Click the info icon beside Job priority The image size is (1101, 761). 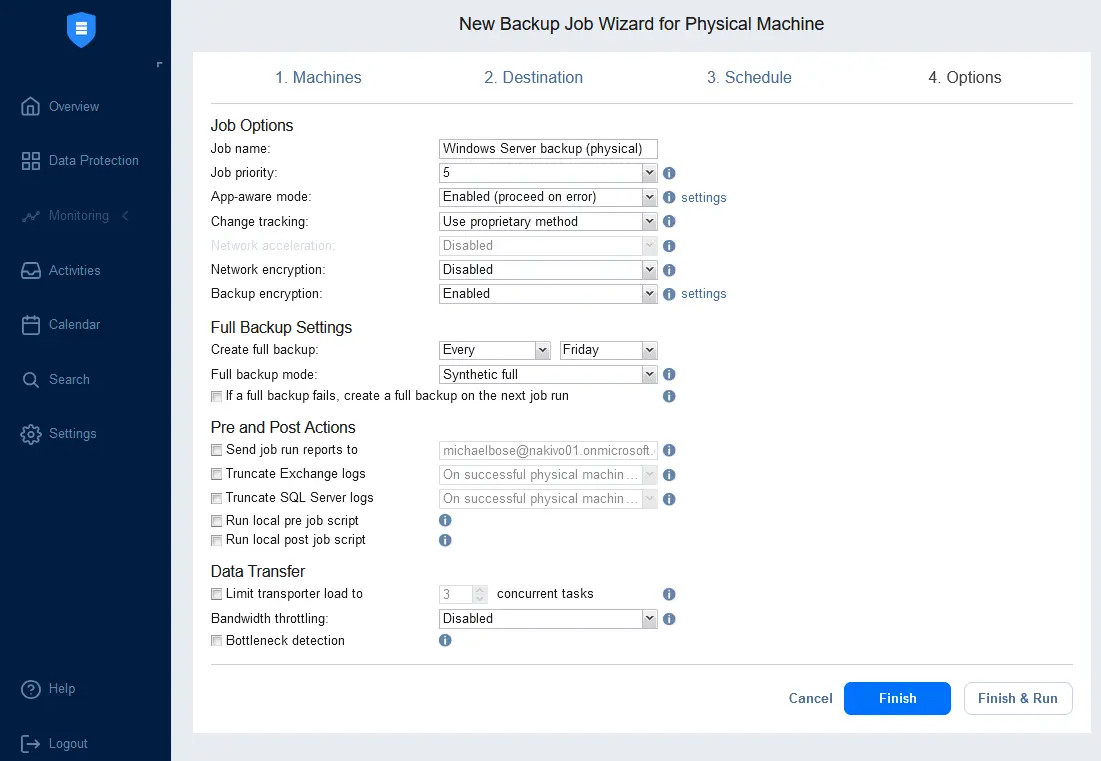(x=669, y=173)
